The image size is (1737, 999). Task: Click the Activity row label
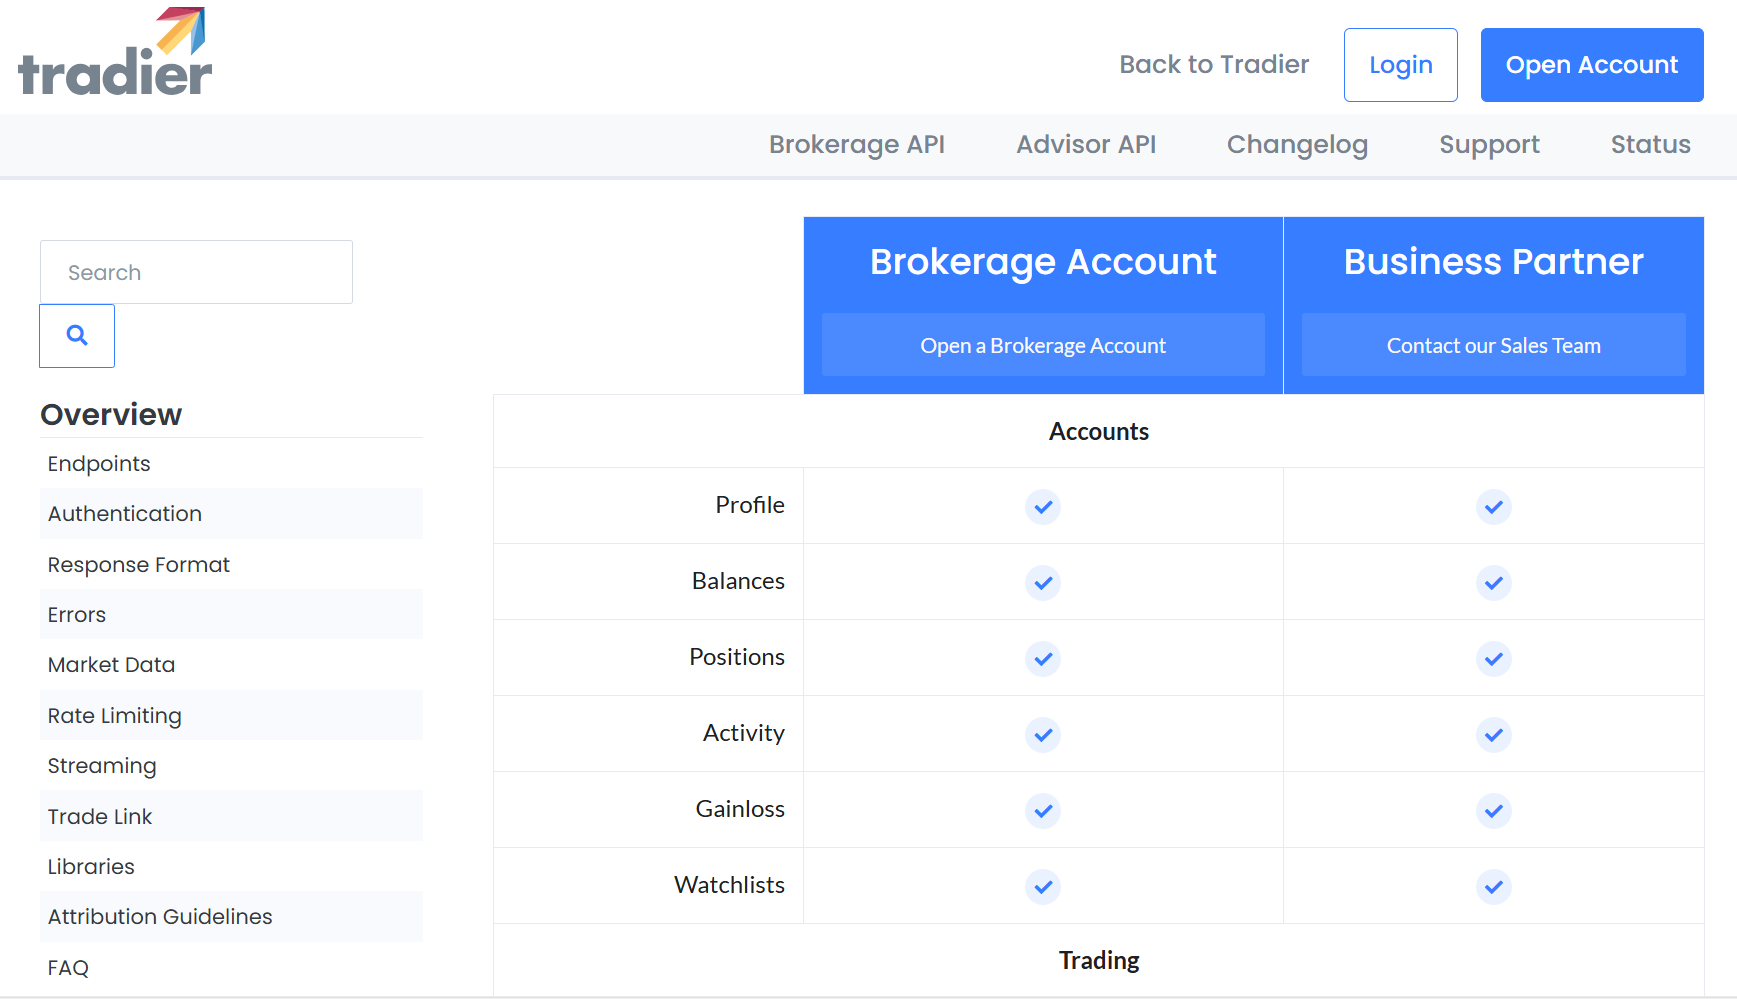[x=744, y=733]
